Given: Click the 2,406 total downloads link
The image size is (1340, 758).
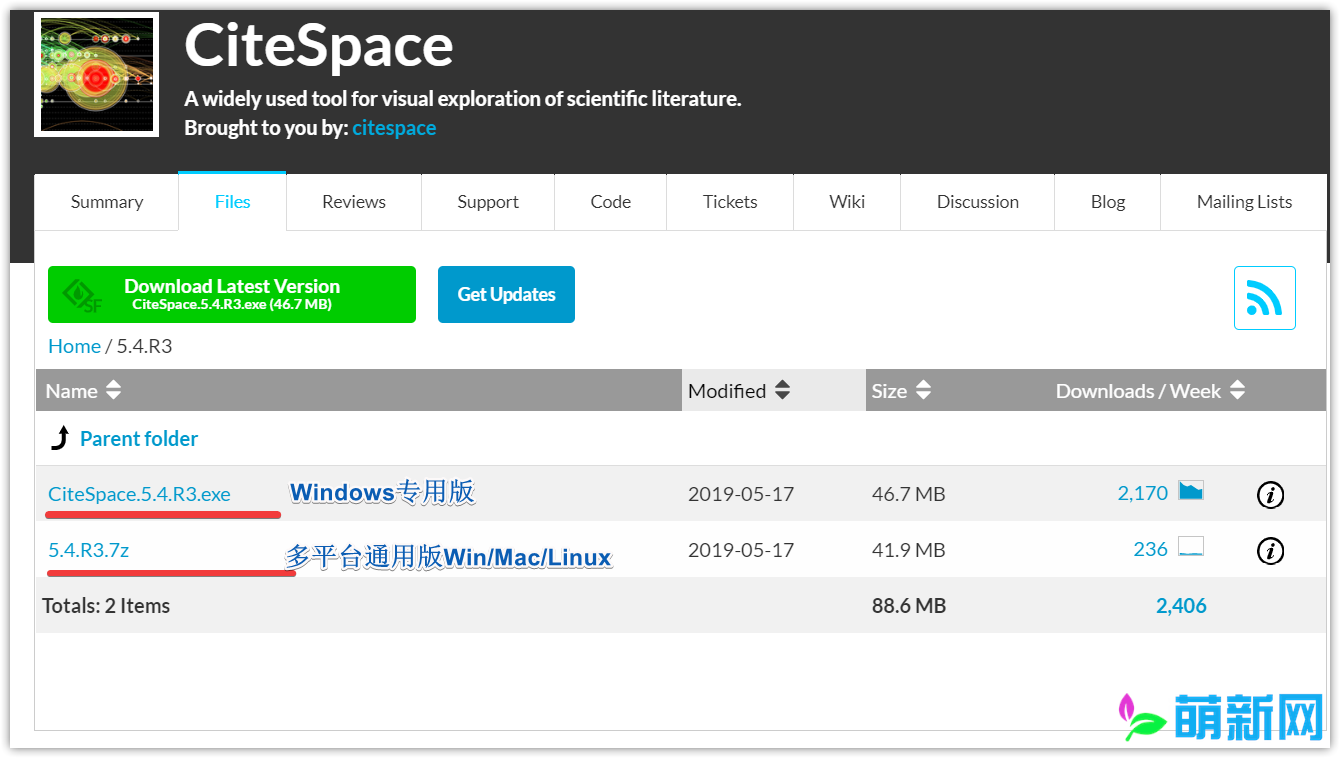Looking at the screenshot, I should [1181, 605].
